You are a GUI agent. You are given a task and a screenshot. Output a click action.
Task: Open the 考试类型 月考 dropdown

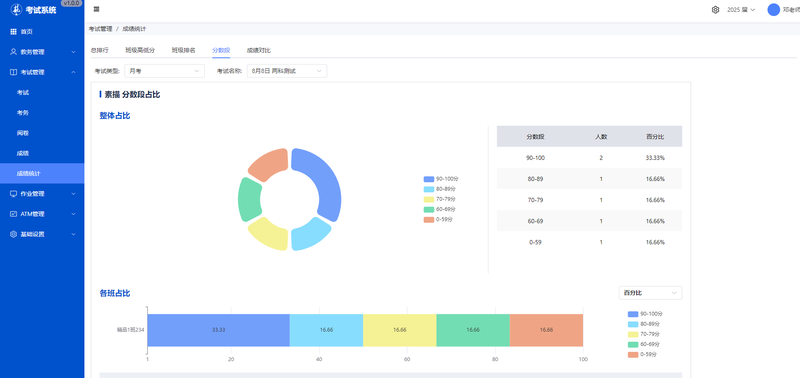pyautogui.click(x=164, y=71)
